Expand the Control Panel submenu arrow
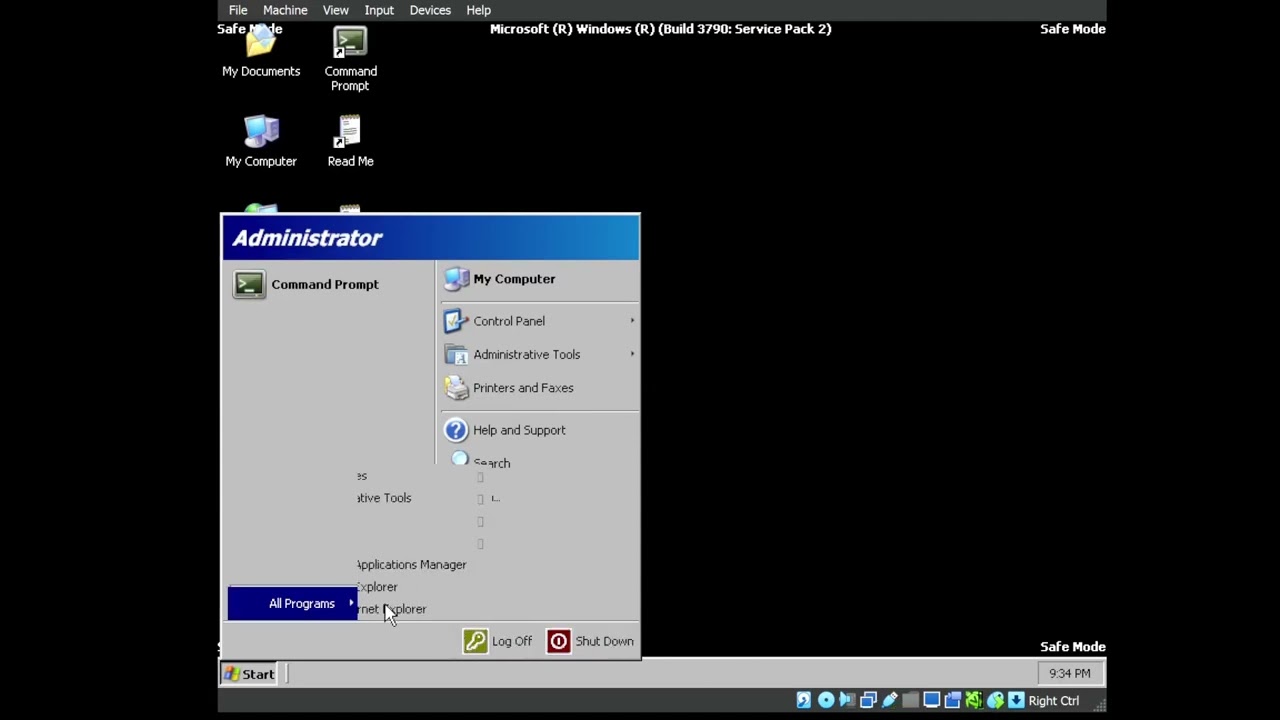Screen dimensions: 1280x720 coord(632,321)
